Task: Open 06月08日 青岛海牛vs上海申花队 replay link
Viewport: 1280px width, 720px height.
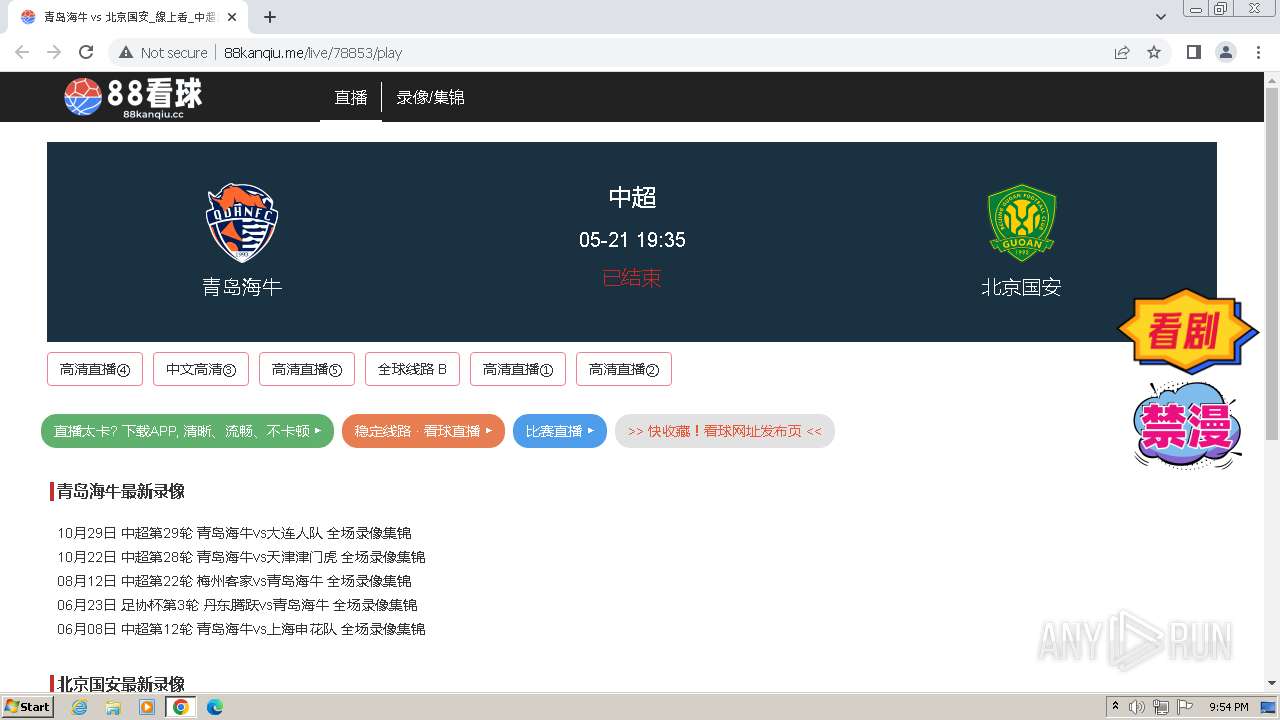Action: pos(241,629)
